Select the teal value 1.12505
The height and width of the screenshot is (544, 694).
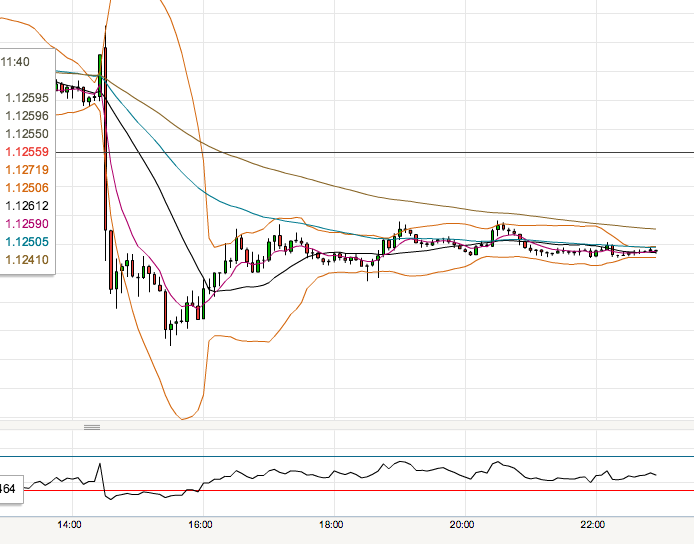27,242
